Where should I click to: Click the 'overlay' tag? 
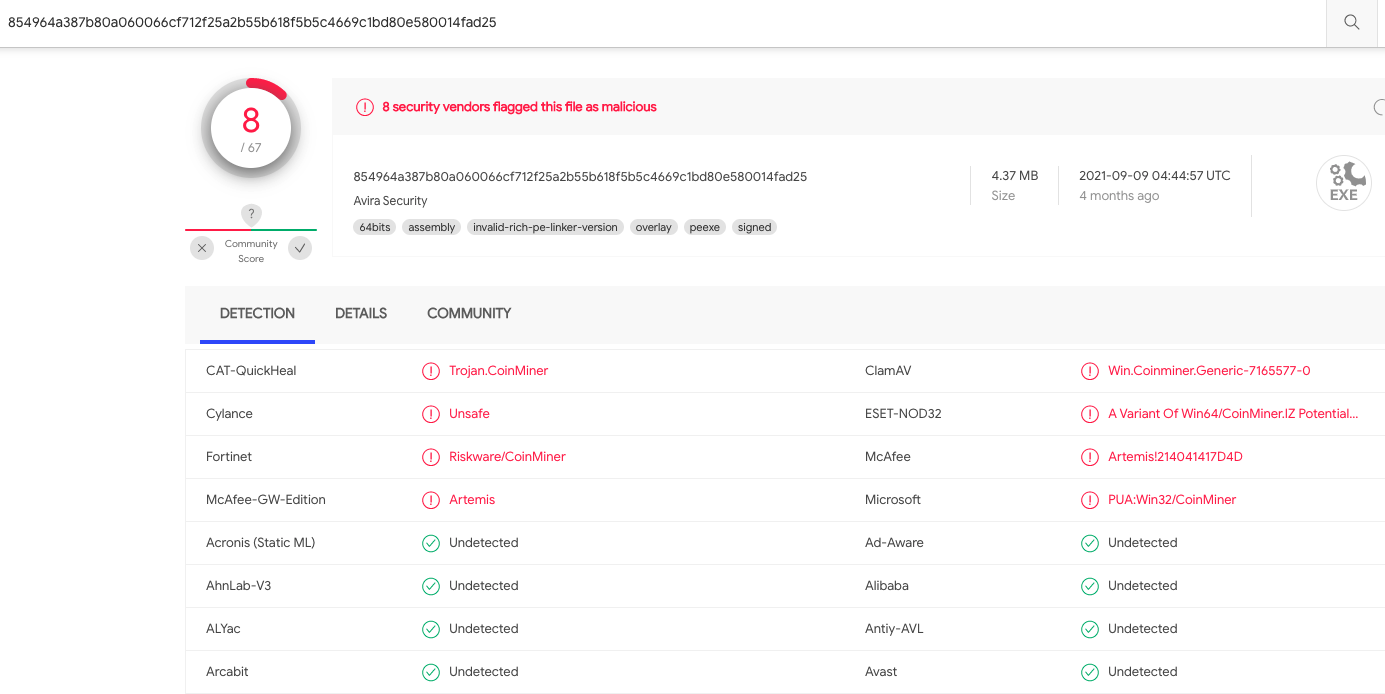coord(653,227)
